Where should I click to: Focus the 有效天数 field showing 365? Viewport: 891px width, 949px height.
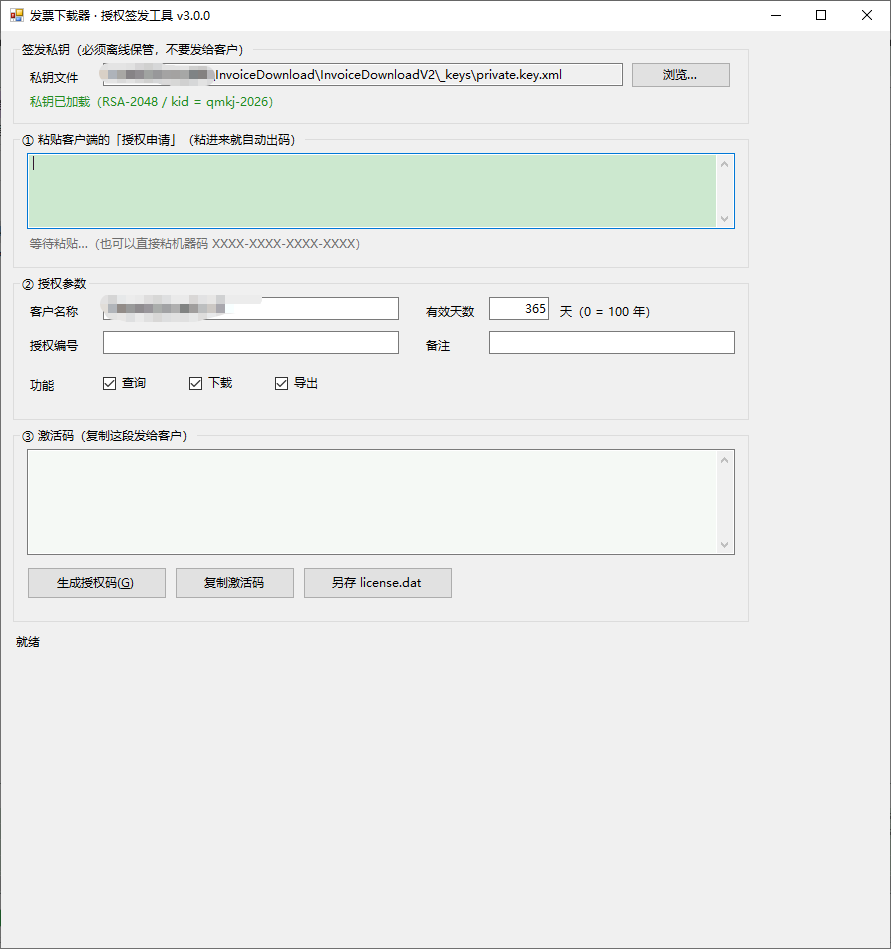(x=519, y=309)
